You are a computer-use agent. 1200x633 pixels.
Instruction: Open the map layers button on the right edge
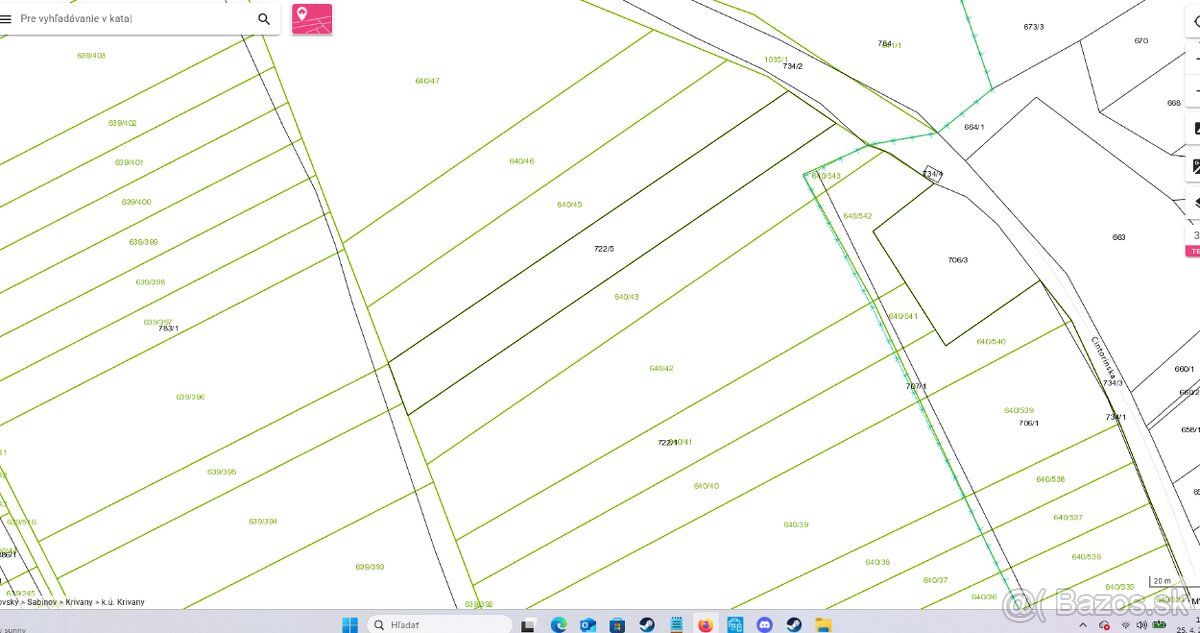[1195, 202]
